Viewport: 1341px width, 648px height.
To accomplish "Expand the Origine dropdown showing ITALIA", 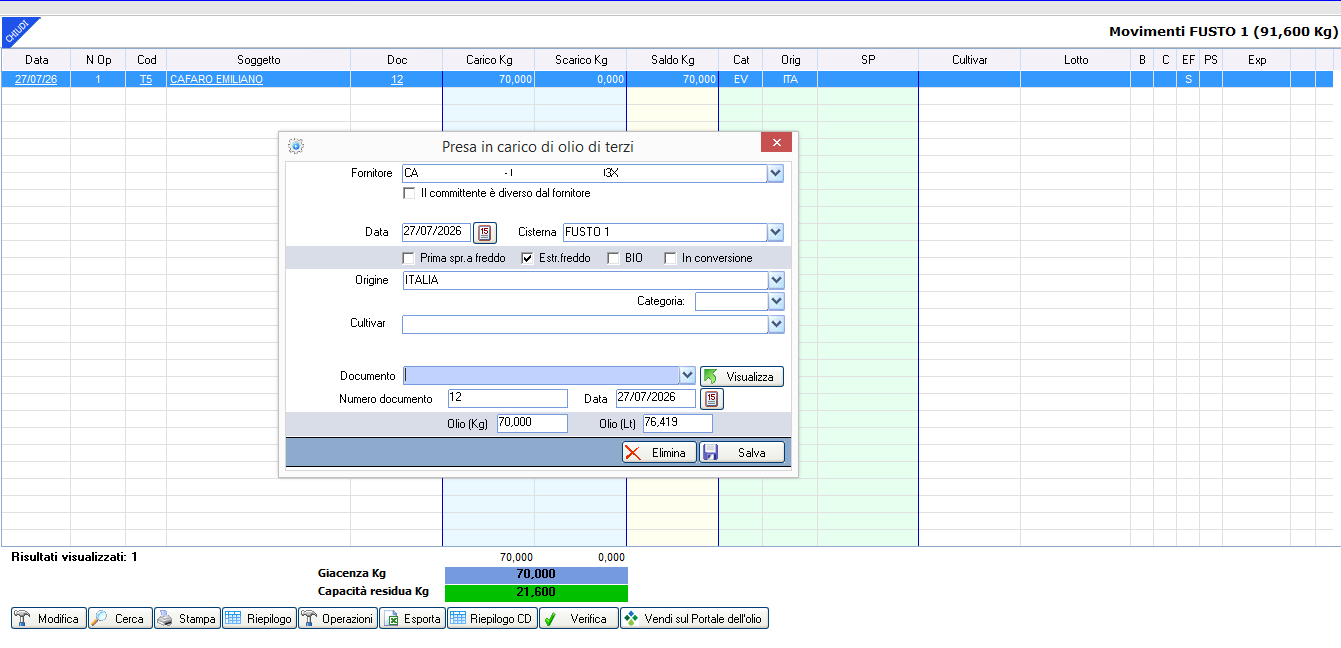I will click(x=776, y=280).
